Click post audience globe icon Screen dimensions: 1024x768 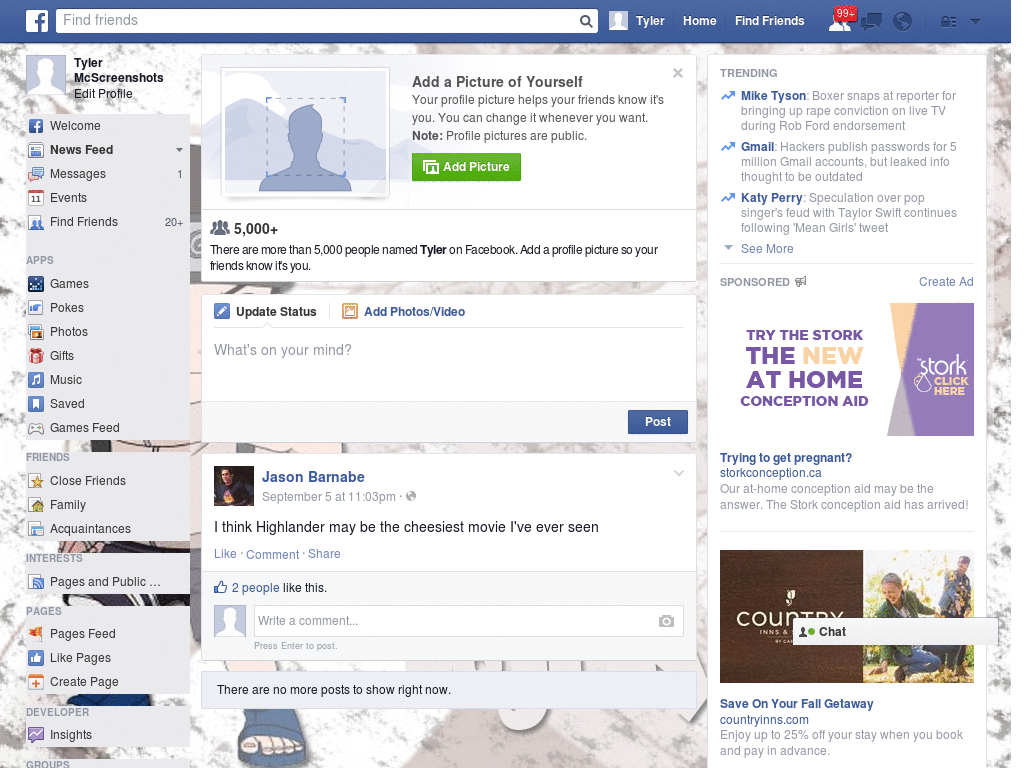click(x=411, y=496)
